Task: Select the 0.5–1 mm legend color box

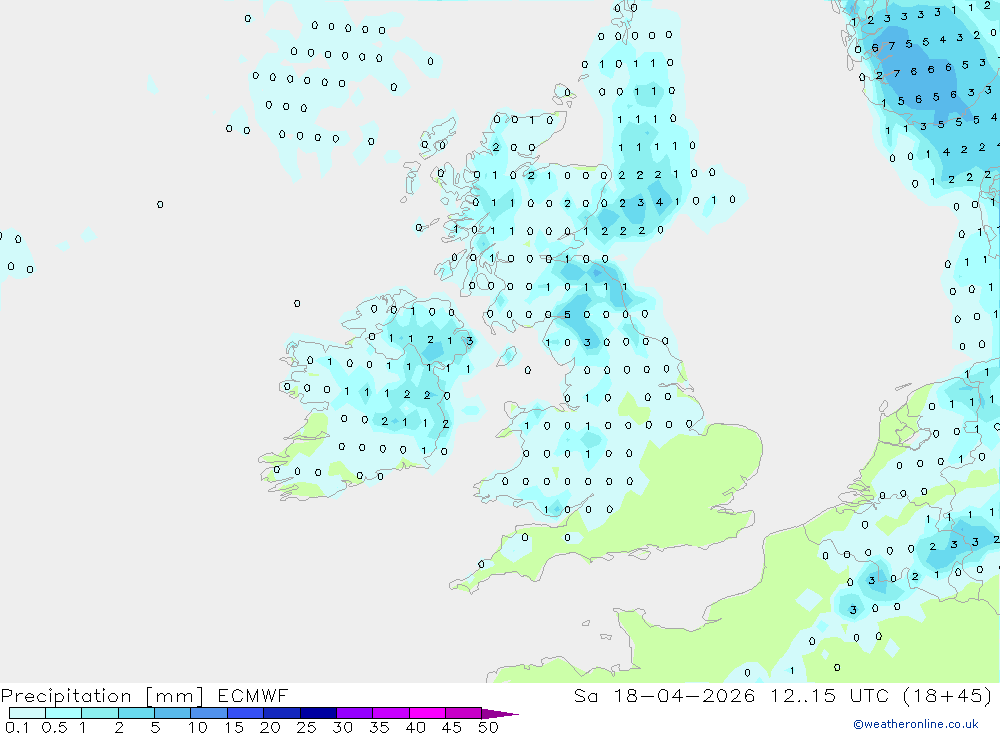Action: (x=64, y=713)
